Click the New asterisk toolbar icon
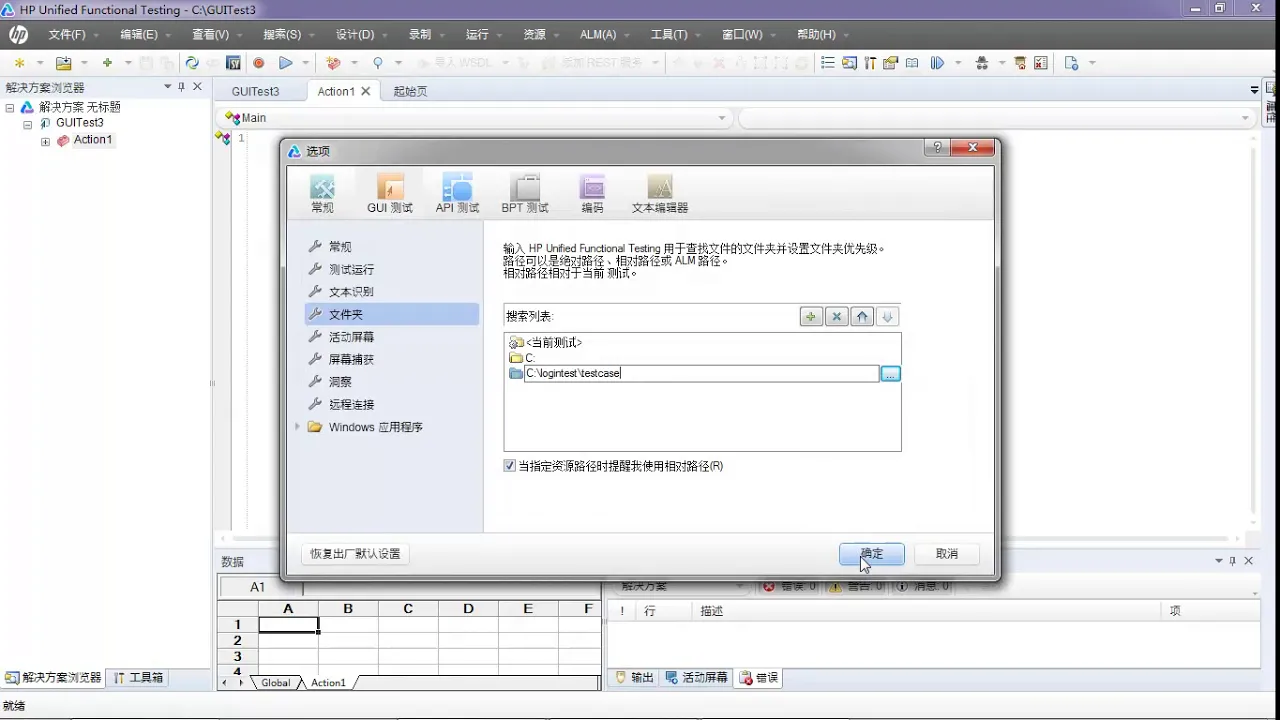 (19, 62)
